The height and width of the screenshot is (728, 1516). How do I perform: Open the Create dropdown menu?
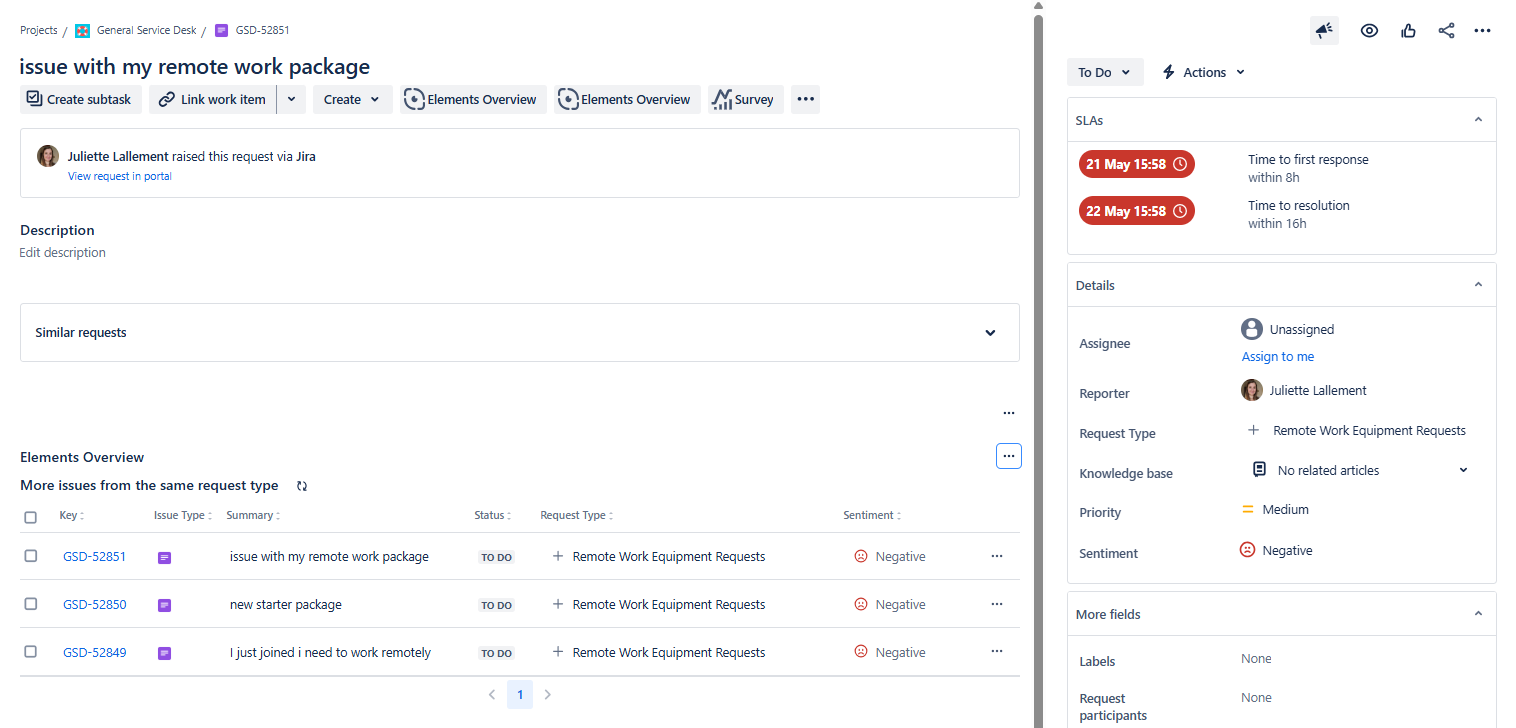(x=352, y=100)
